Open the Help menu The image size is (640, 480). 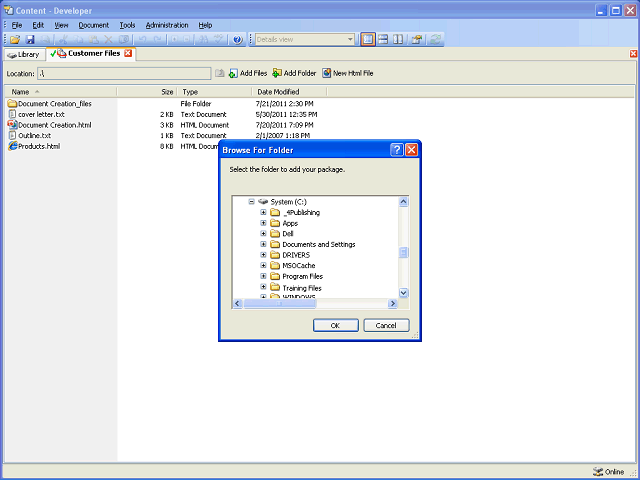[205, 25]
